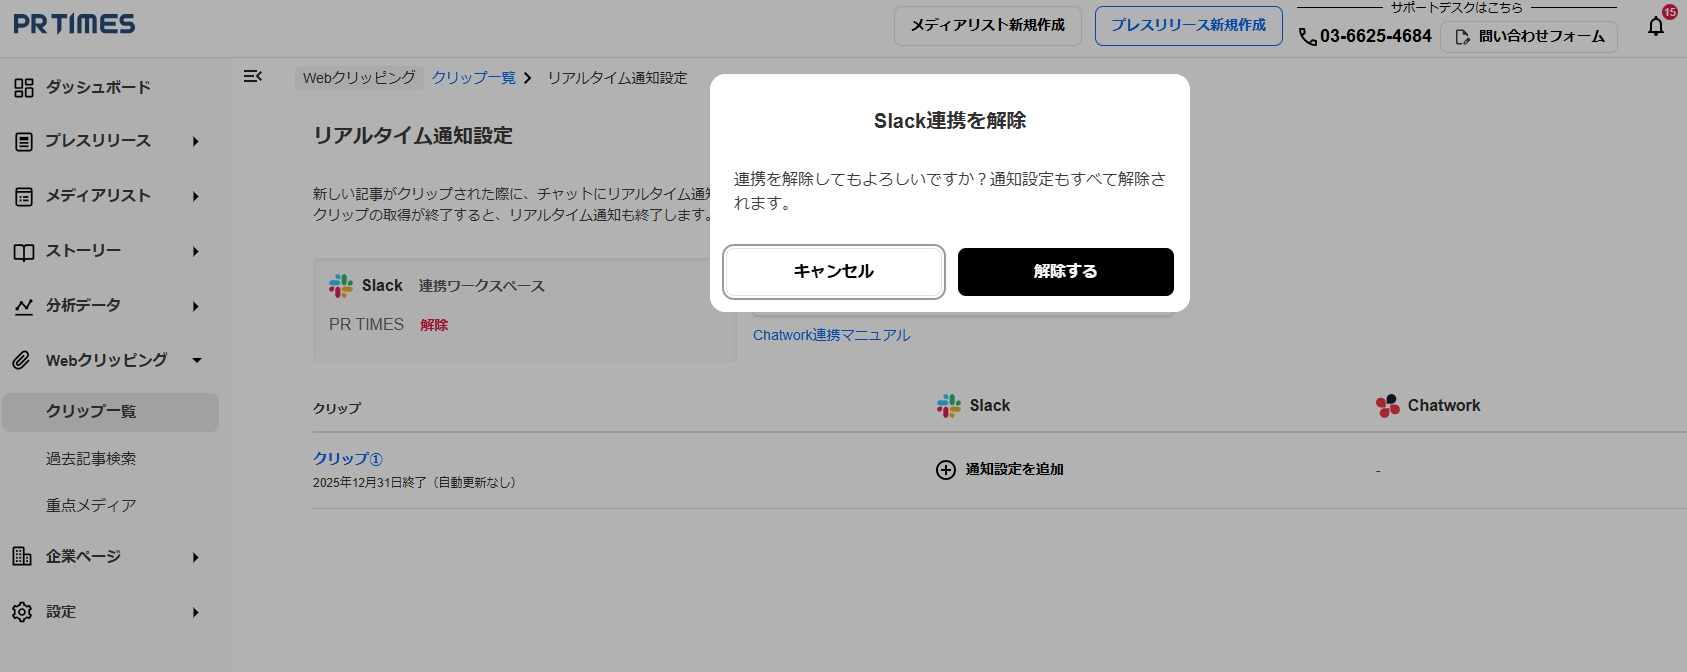
Task: Open the notification bell icon
Action: coord(1656,26)
